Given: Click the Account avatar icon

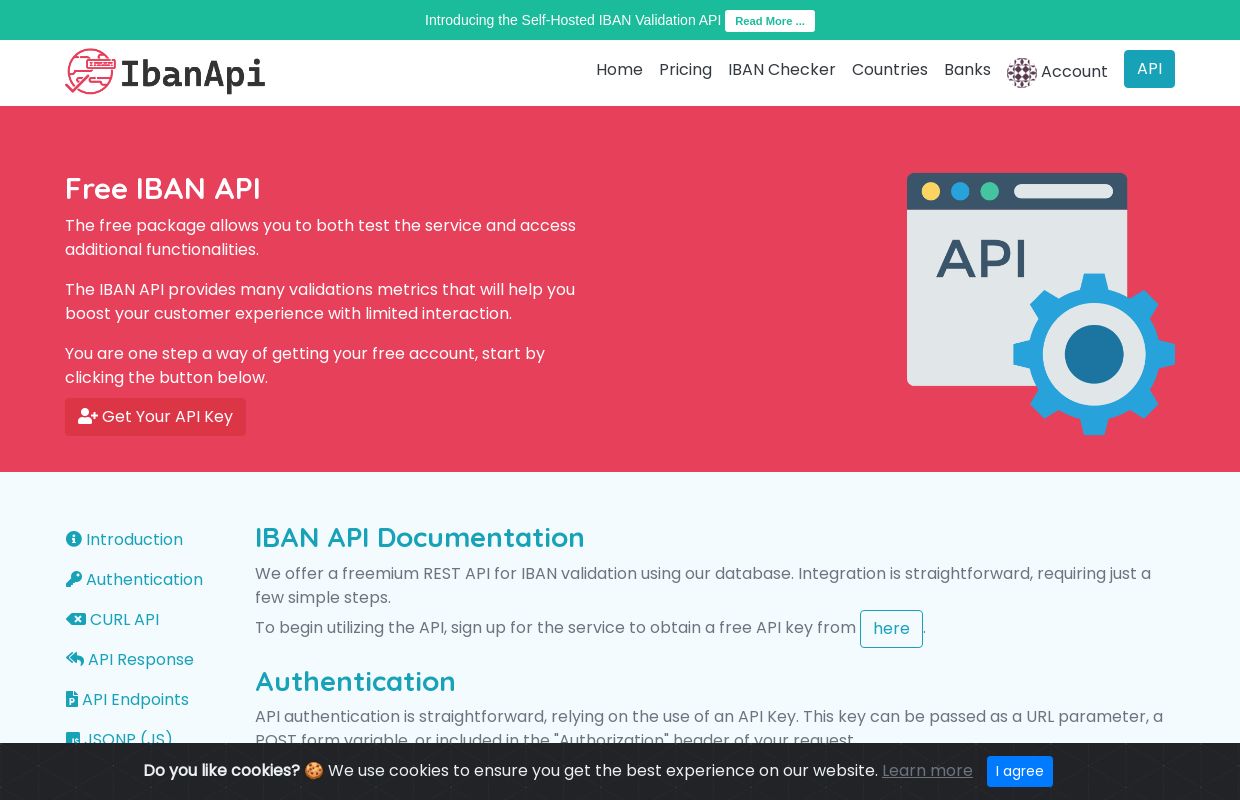Looking at the screenshot, I should click(x=1022, y=72).
